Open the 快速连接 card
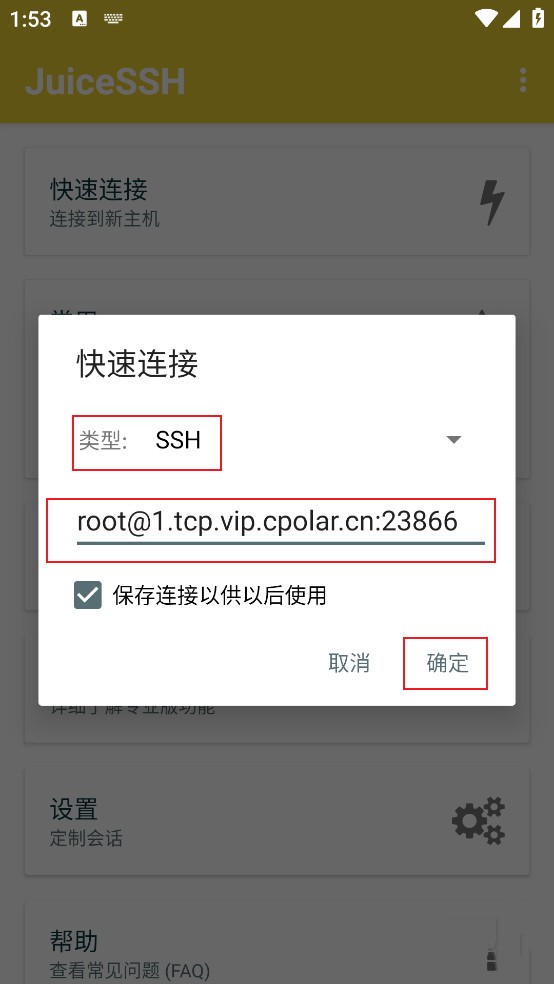Image resolution: width=554 pixels, height=984 pixels. (x=277, y=201)
